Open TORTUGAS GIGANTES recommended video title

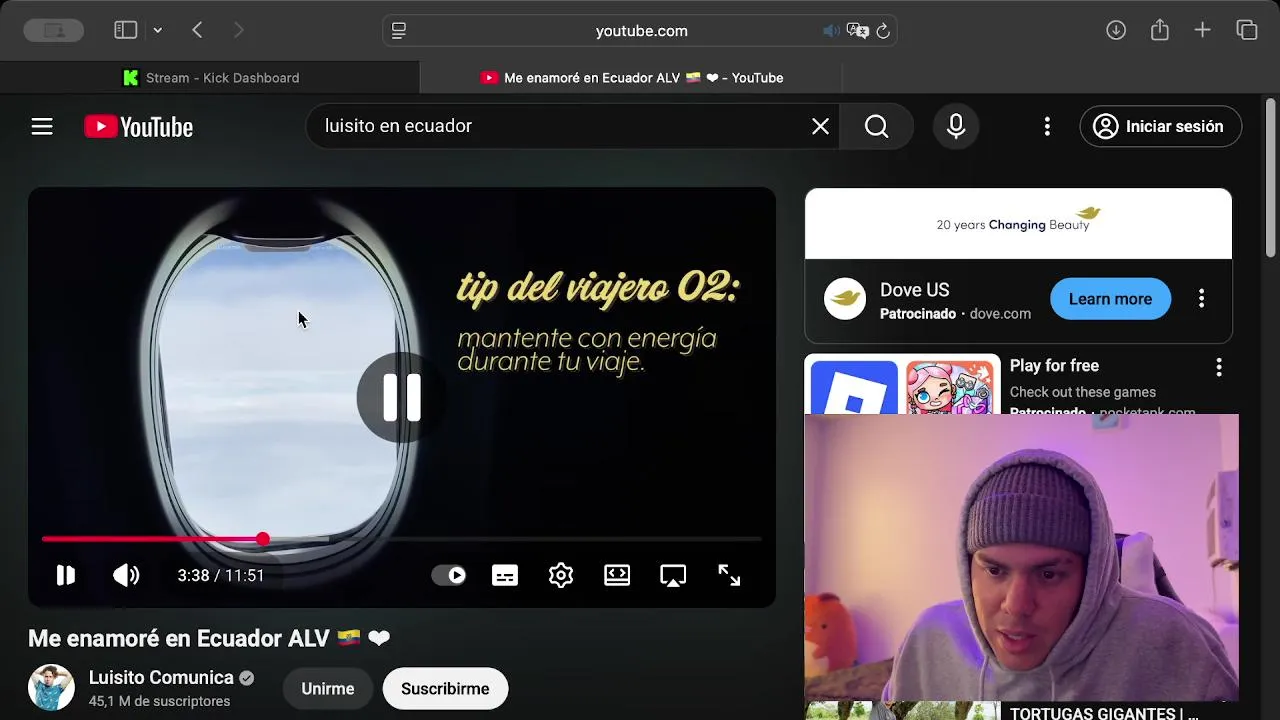(1104, 713)
